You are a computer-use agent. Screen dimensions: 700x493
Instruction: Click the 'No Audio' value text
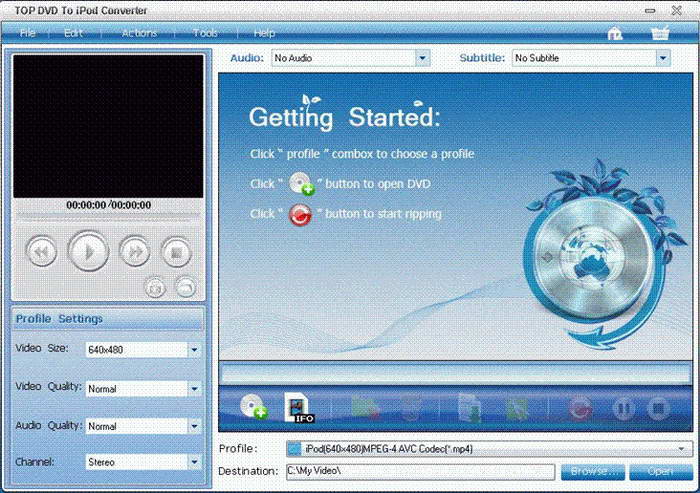coord(293,58)
